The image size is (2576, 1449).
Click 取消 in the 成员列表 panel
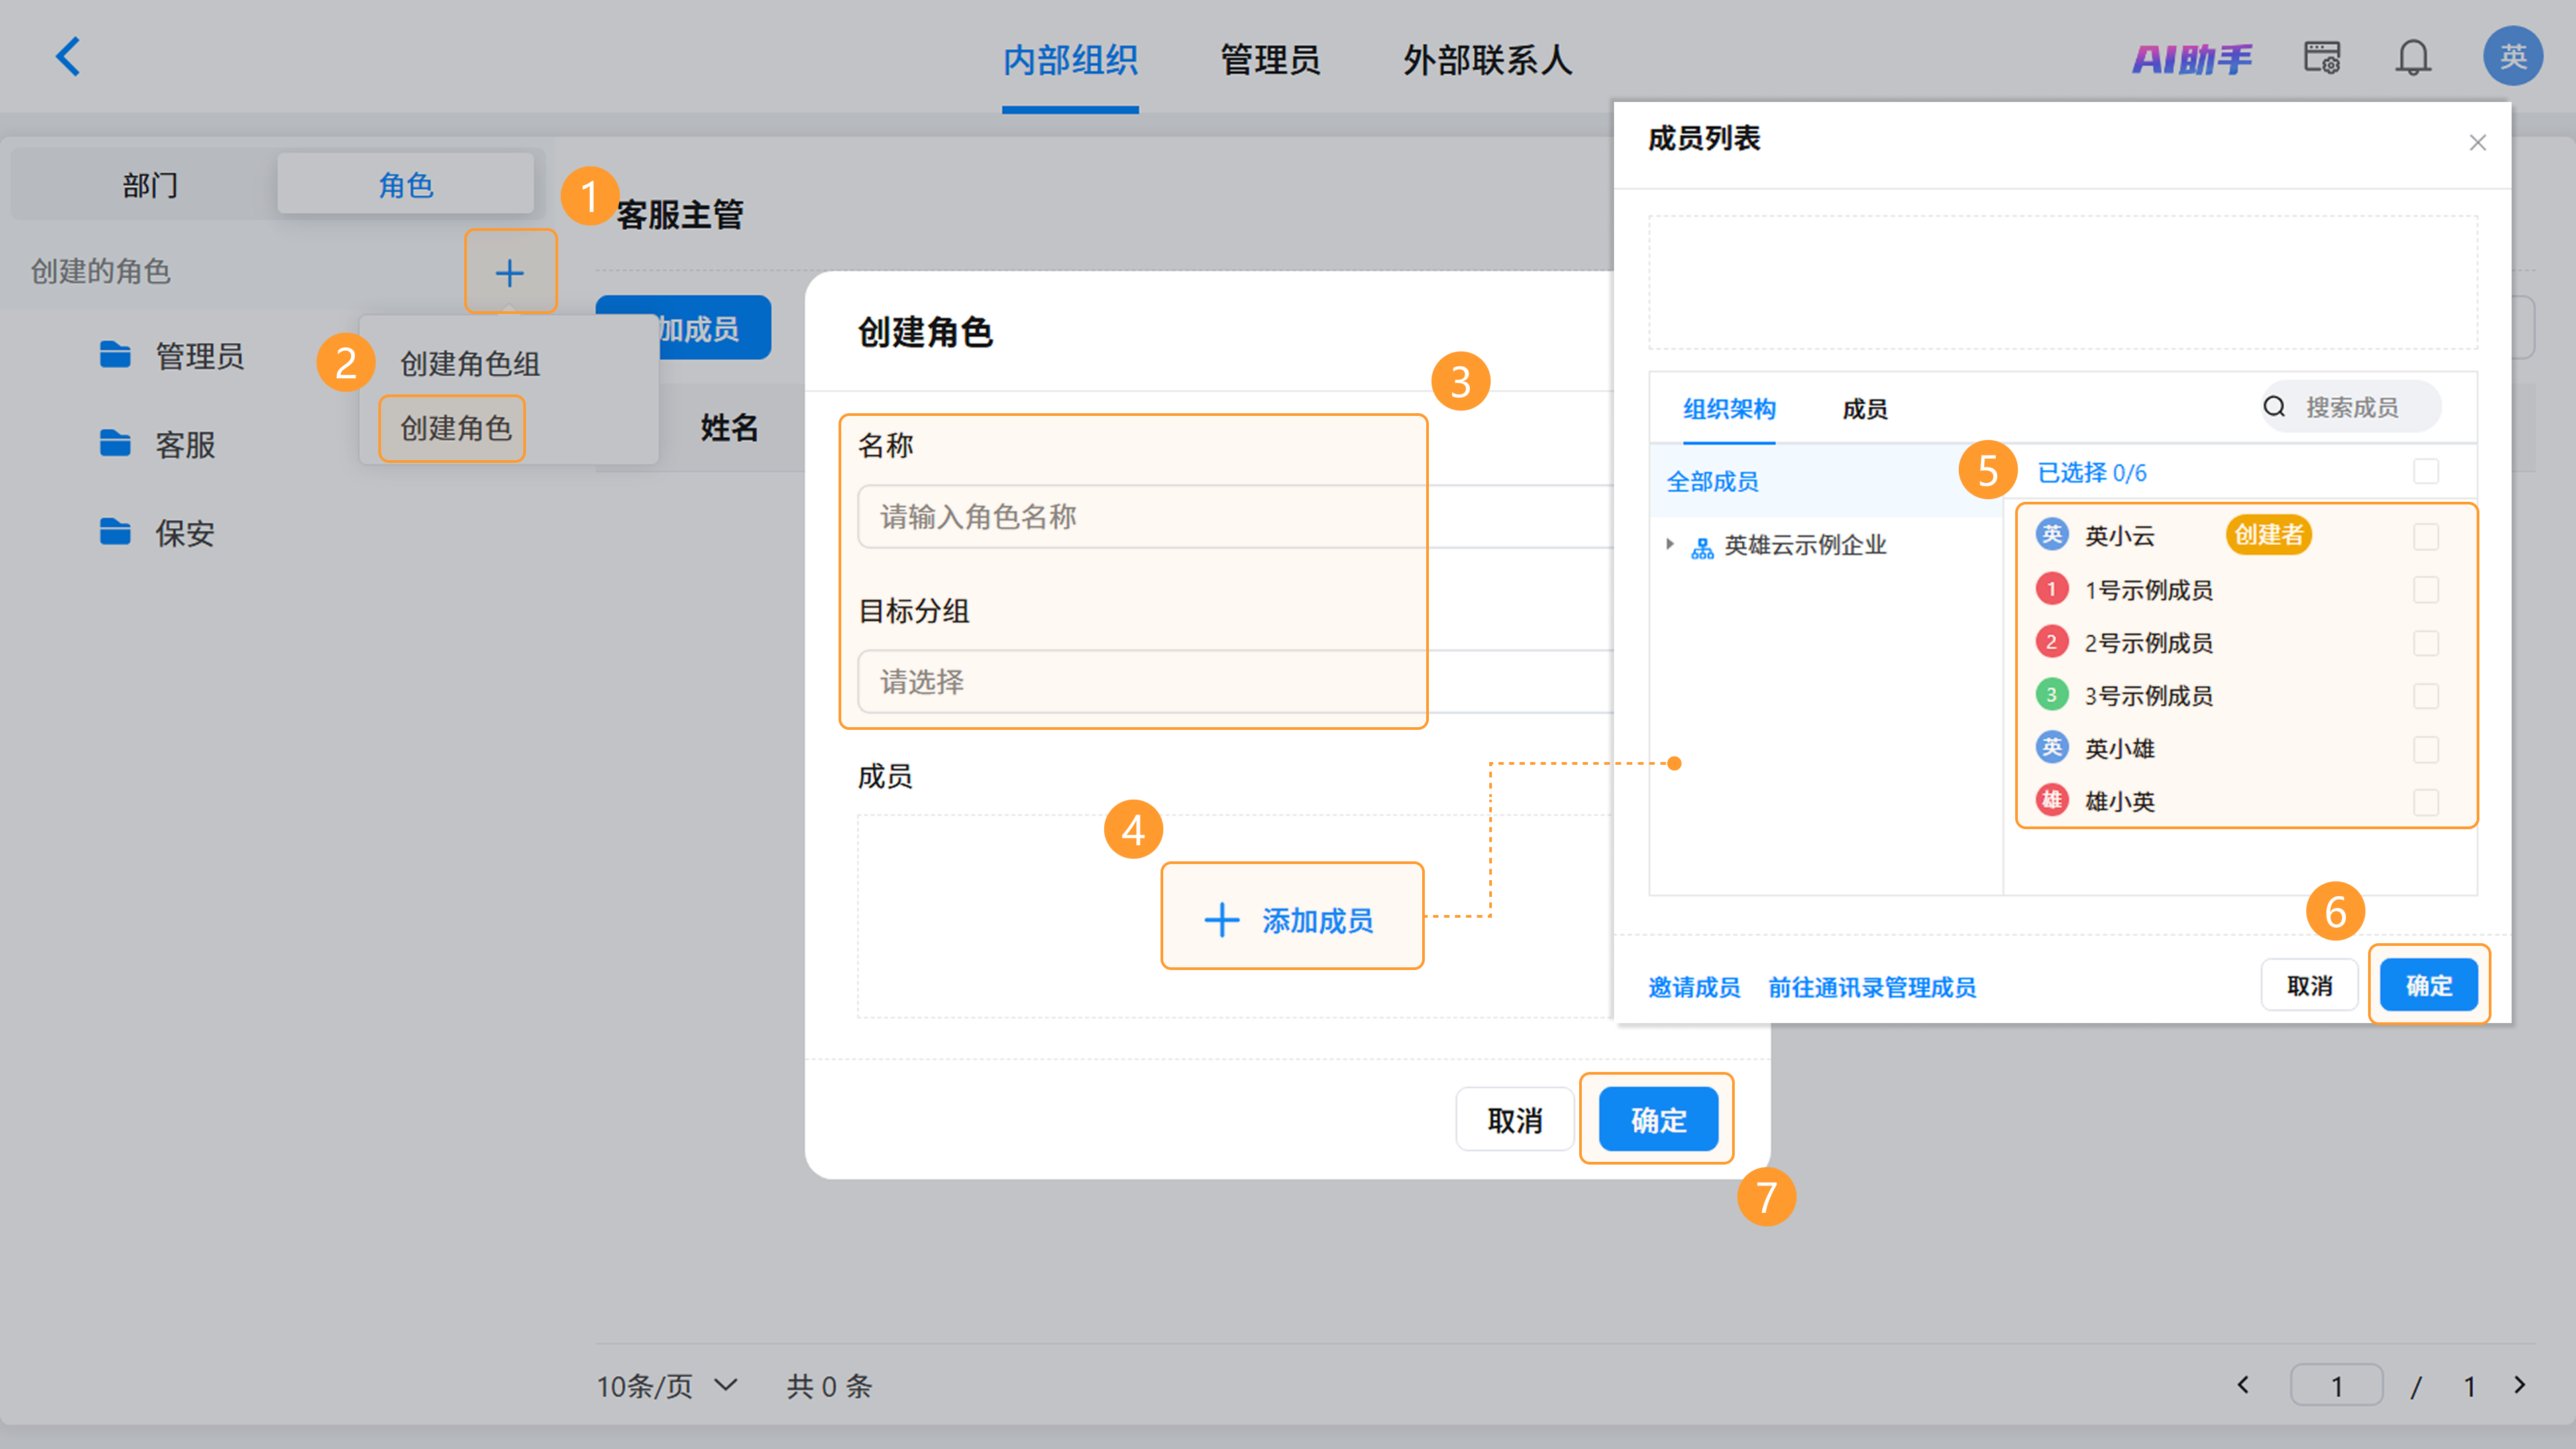click(x=2310, y=986)
